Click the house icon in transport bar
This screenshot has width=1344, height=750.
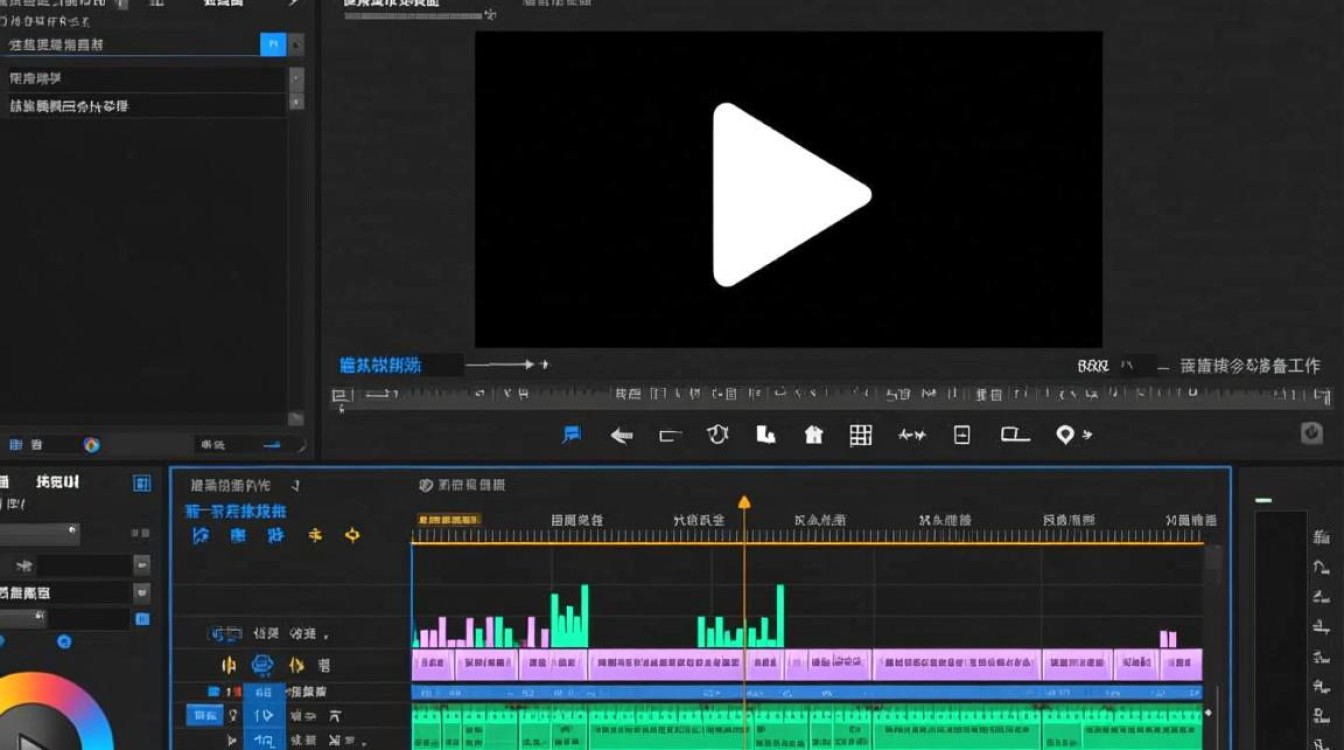(x=813, y=435)
